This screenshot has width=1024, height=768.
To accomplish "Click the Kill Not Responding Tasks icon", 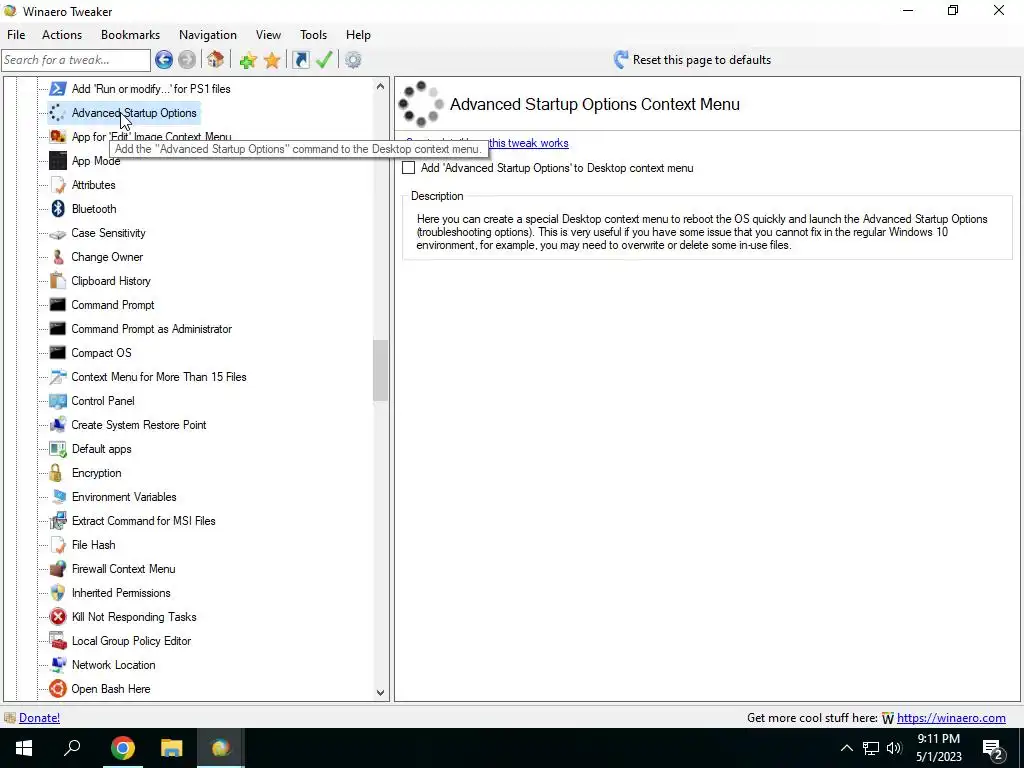I will click(x=58, y=617).
